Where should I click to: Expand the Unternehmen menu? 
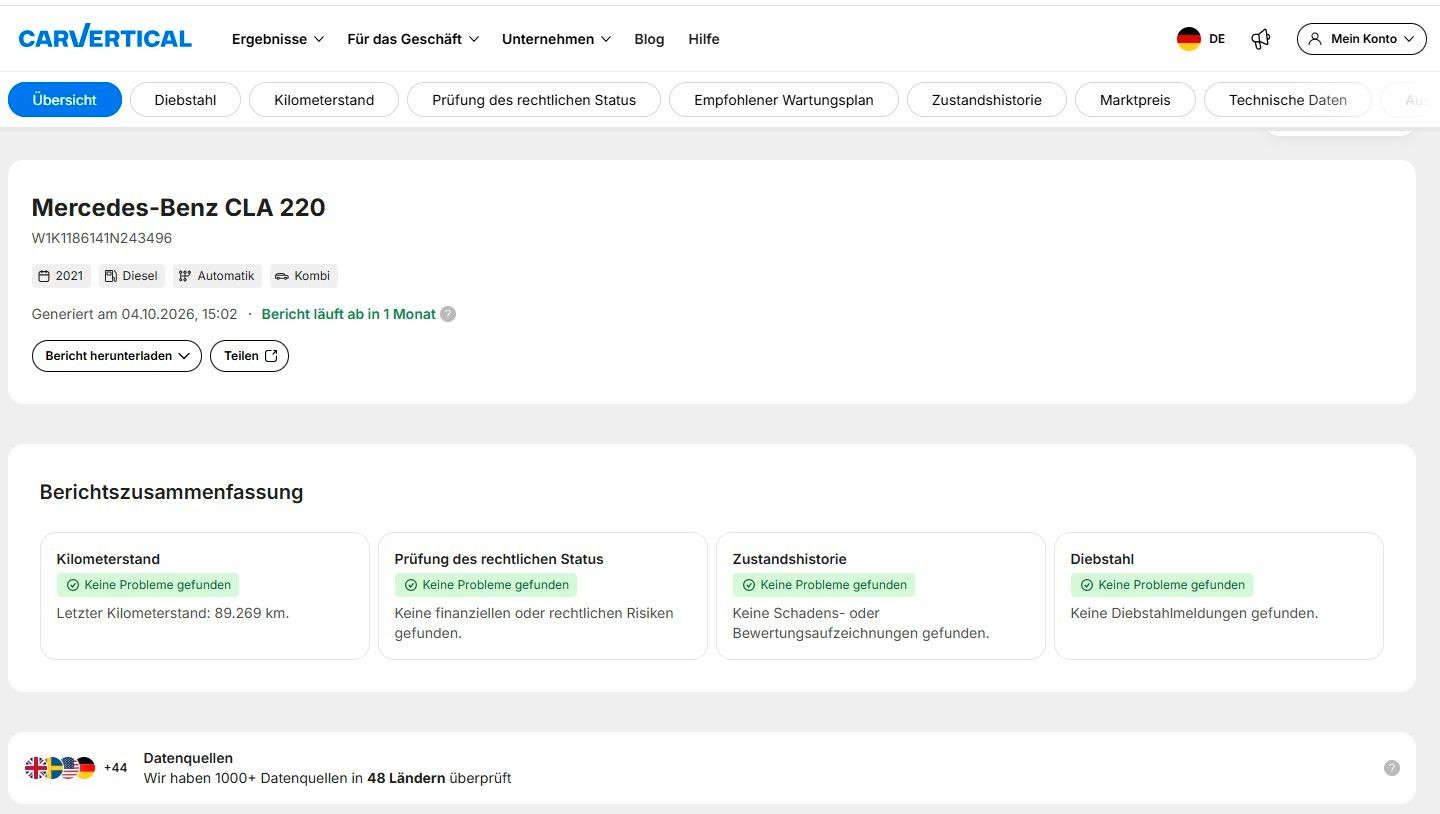tap(556, 39)
